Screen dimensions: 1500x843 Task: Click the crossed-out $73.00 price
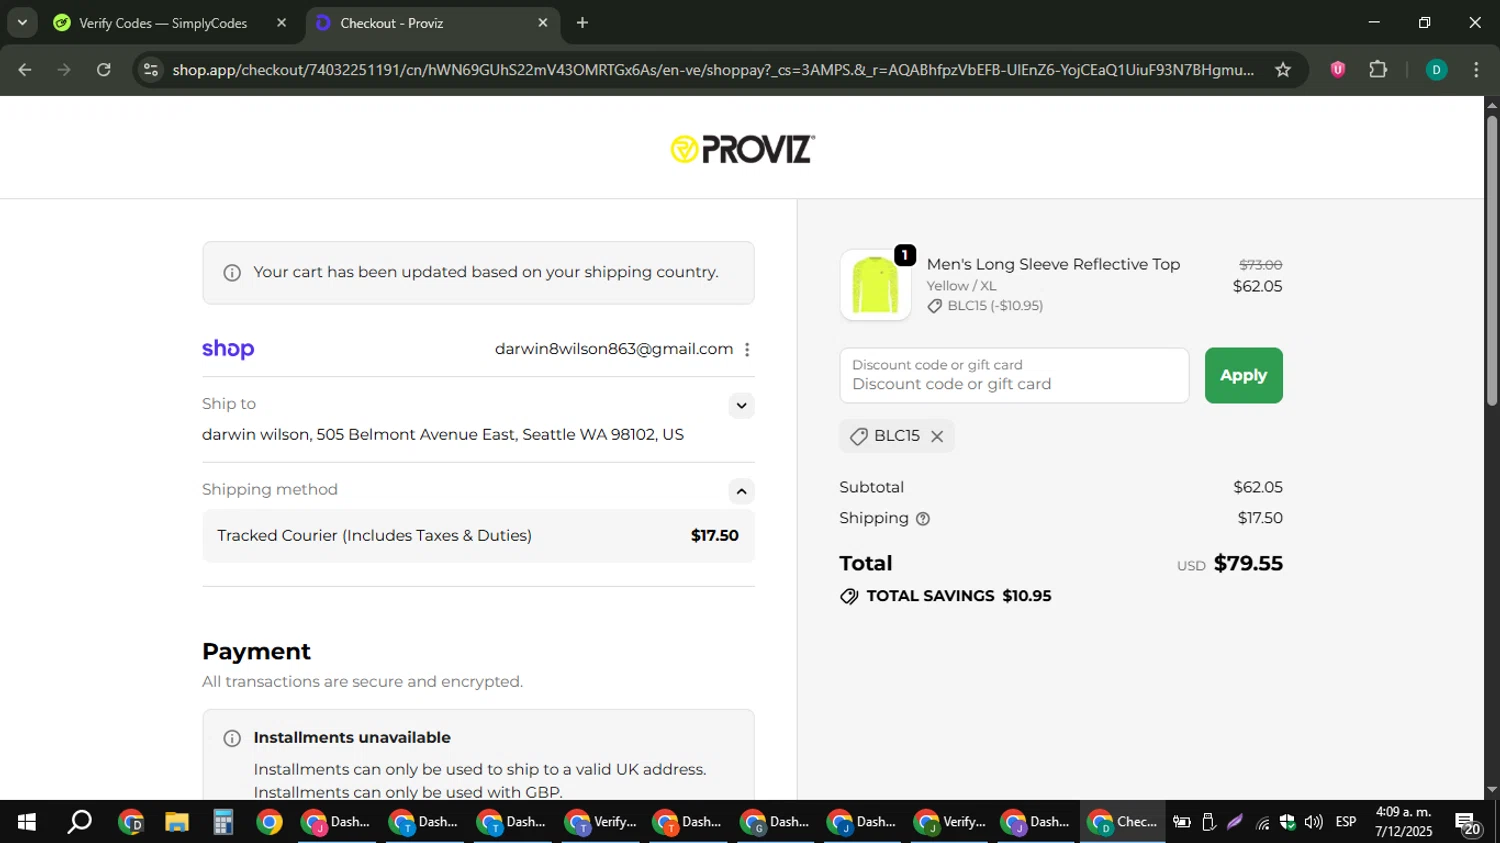1260,265
